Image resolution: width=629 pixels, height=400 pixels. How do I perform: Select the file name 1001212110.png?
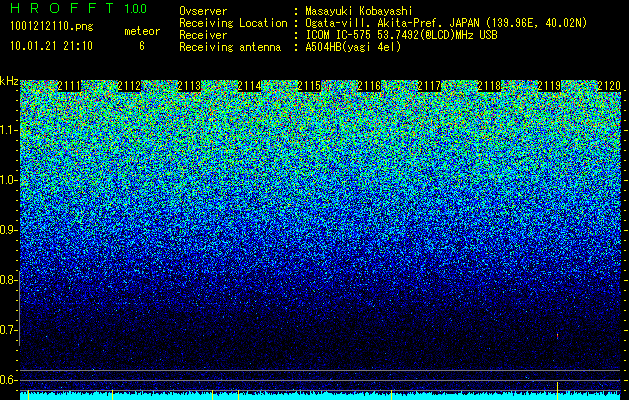(52, 26)
